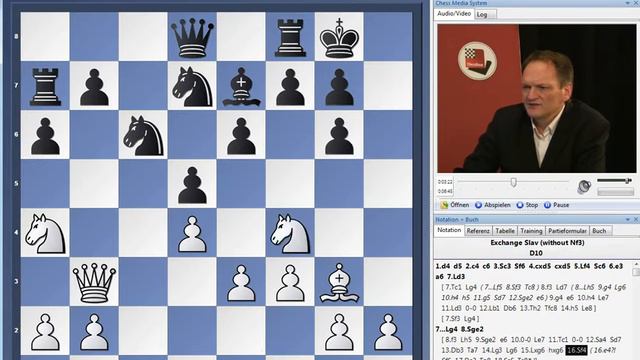
Task: Close the Notation + Buch panel
Action: [636, 220]
